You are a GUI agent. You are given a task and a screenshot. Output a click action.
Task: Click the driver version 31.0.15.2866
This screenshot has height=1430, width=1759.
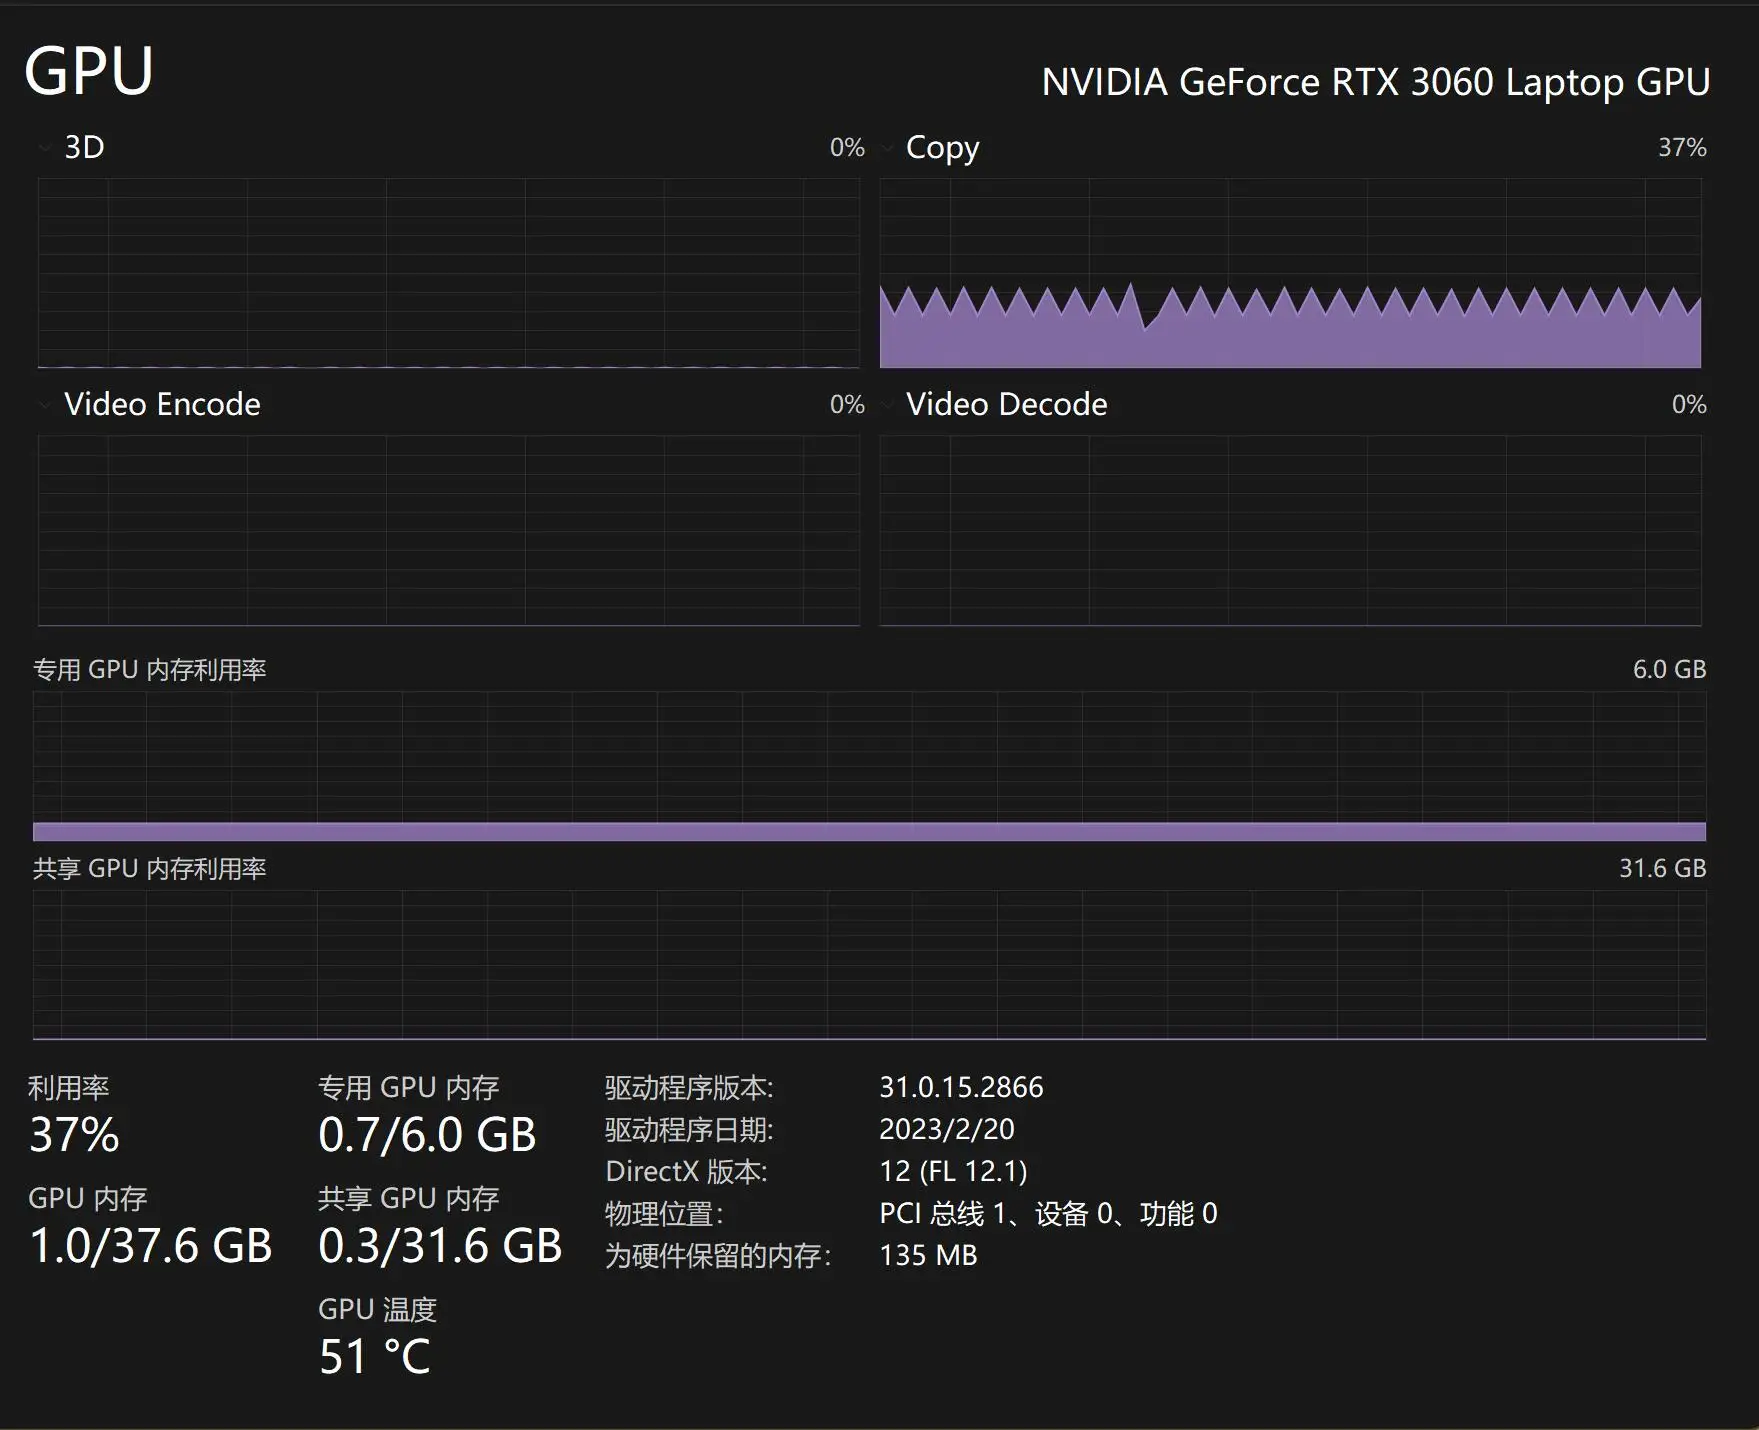961,1087
